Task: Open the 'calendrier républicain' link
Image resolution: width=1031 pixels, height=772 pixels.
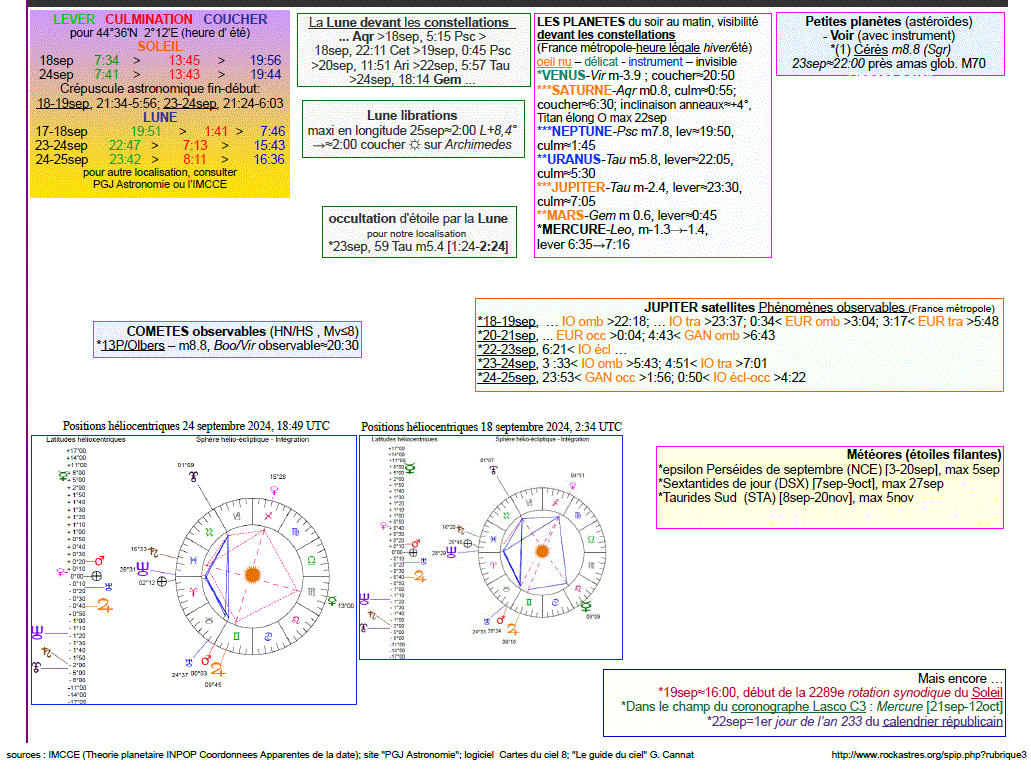Action: (x=943, y=721)
